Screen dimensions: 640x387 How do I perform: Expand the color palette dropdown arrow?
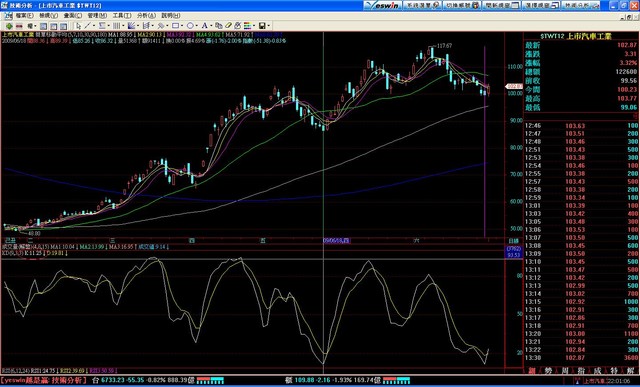click(x=254, y=26)
